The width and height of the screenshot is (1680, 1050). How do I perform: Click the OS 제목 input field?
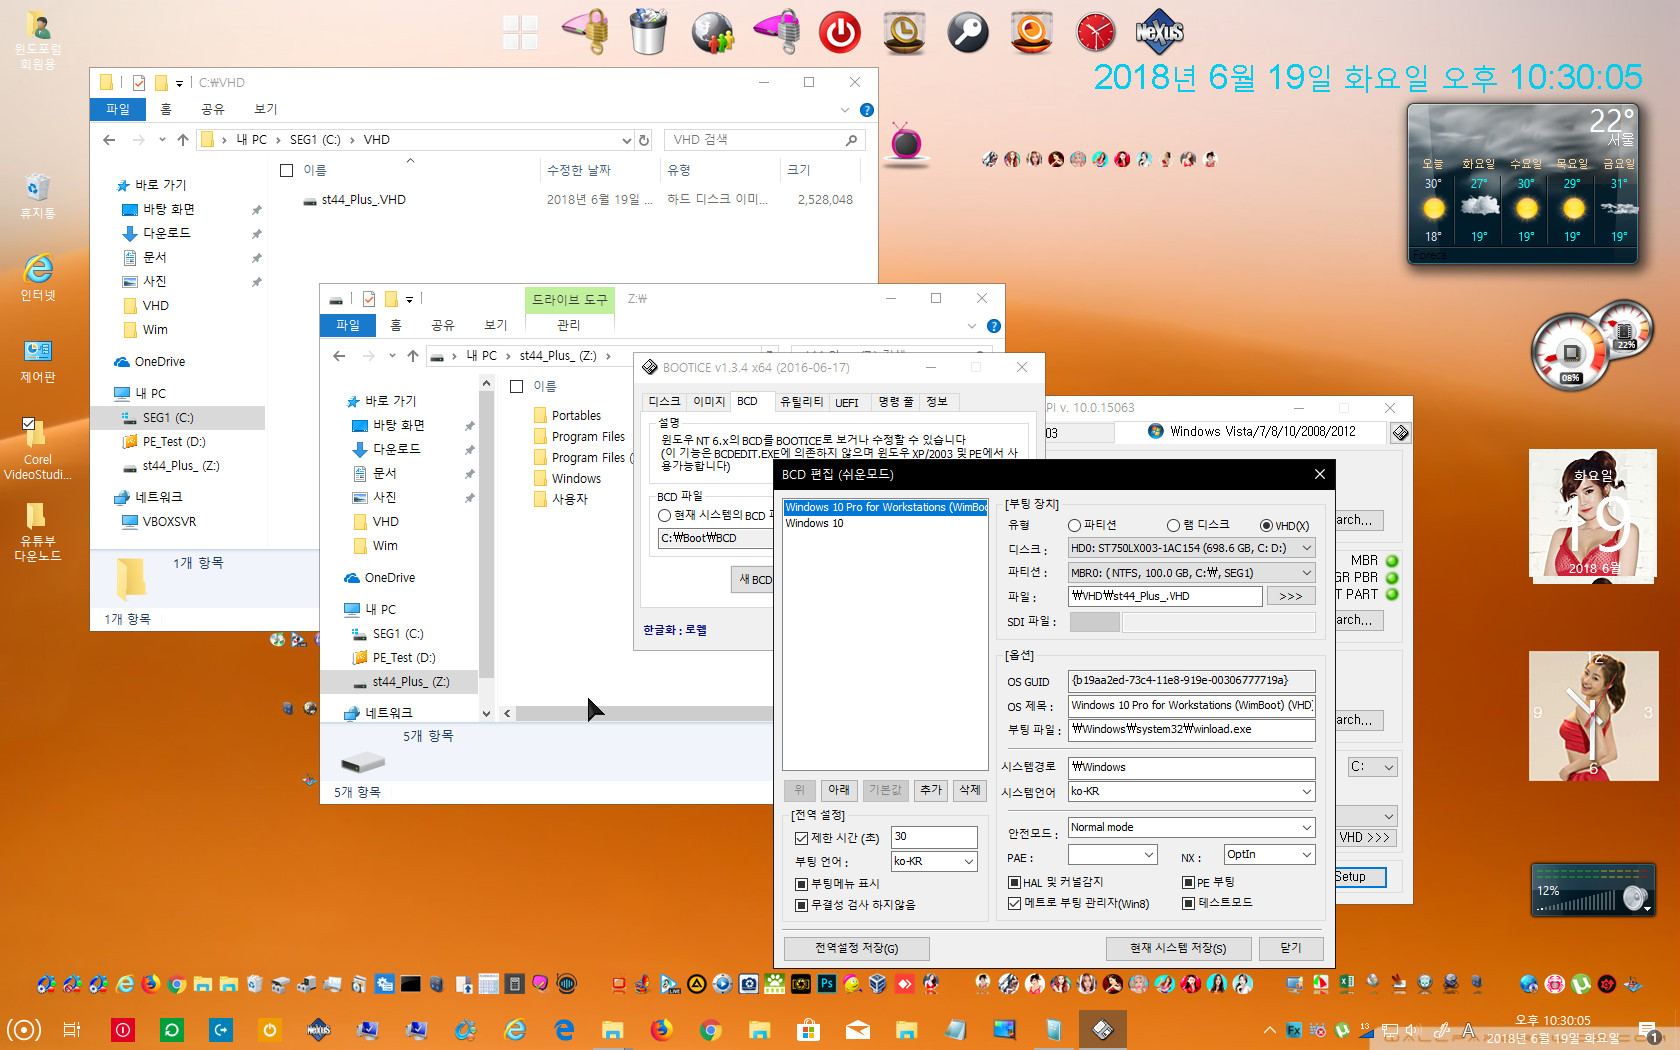pos(1191,706)
